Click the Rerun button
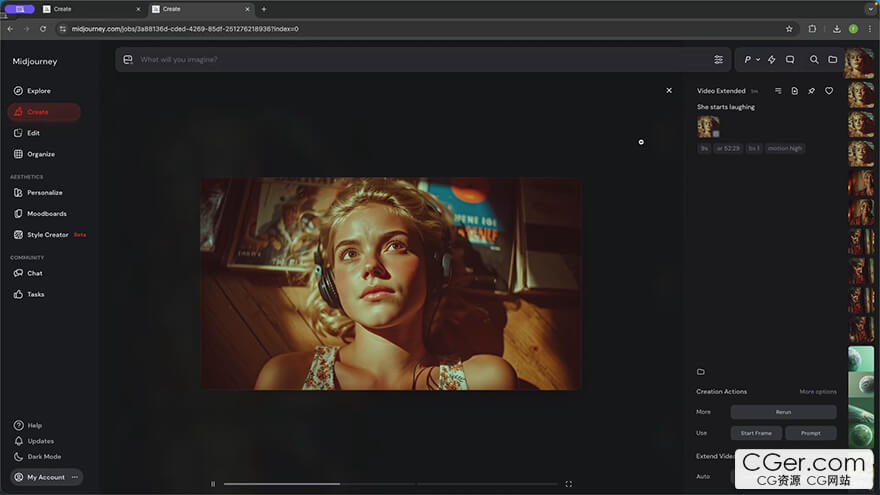Screen dimensions: 880x495 click(x=783, y=412)
